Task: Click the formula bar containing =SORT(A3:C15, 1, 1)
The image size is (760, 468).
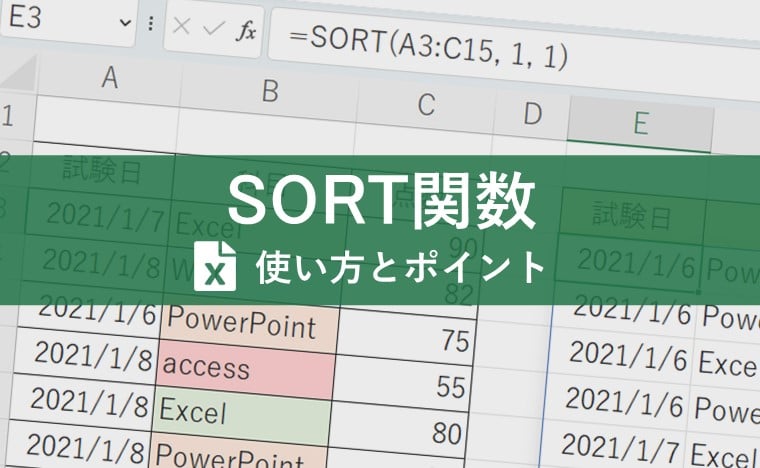Action: [500, 46]
